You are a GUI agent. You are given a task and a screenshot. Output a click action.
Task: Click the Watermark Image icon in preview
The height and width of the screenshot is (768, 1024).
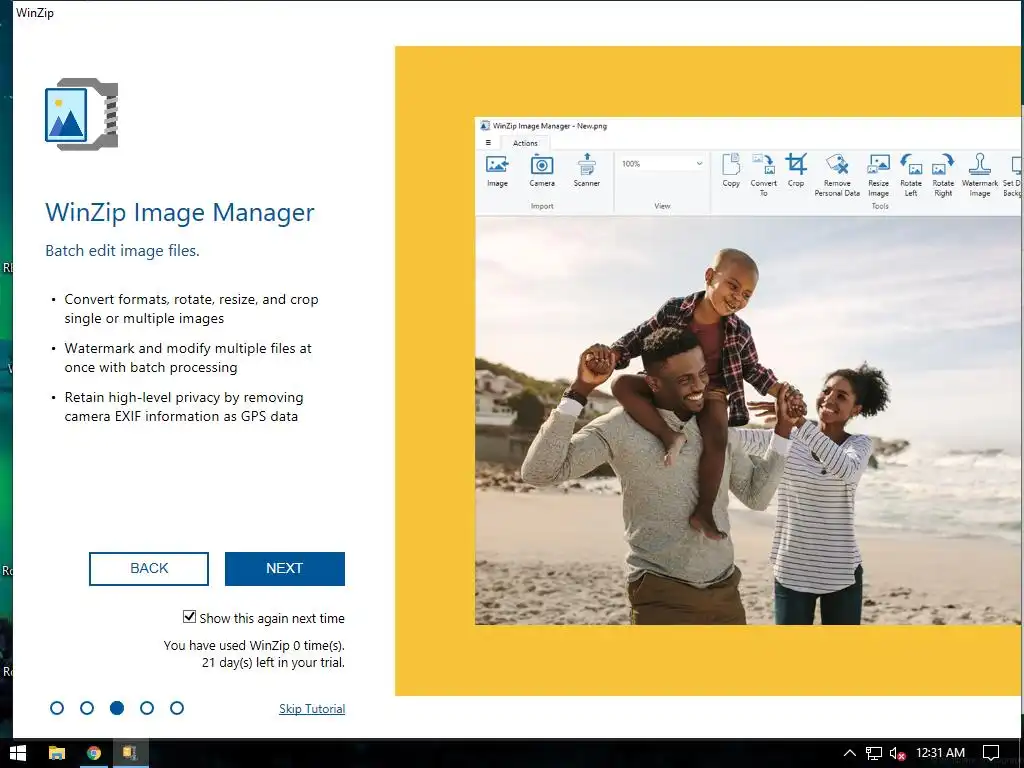coord(980,175)
